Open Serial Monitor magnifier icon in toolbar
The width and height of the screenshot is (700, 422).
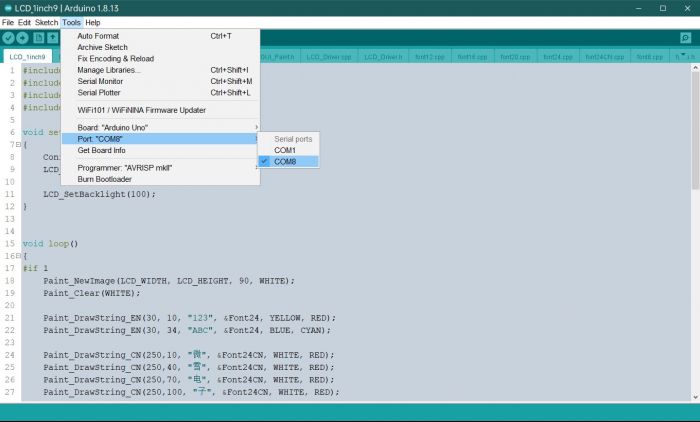[685, 38]
